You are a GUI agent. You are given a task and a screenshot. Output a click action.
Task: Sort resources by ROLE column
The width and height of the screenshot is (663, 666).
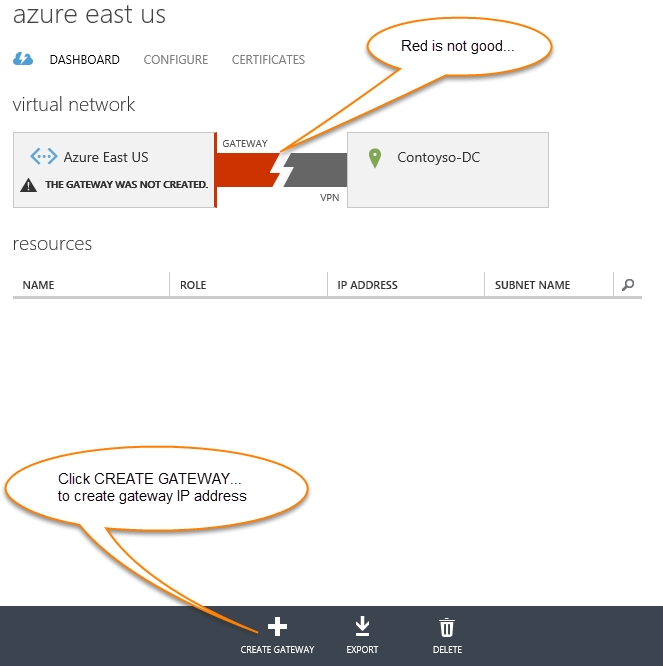193,285
